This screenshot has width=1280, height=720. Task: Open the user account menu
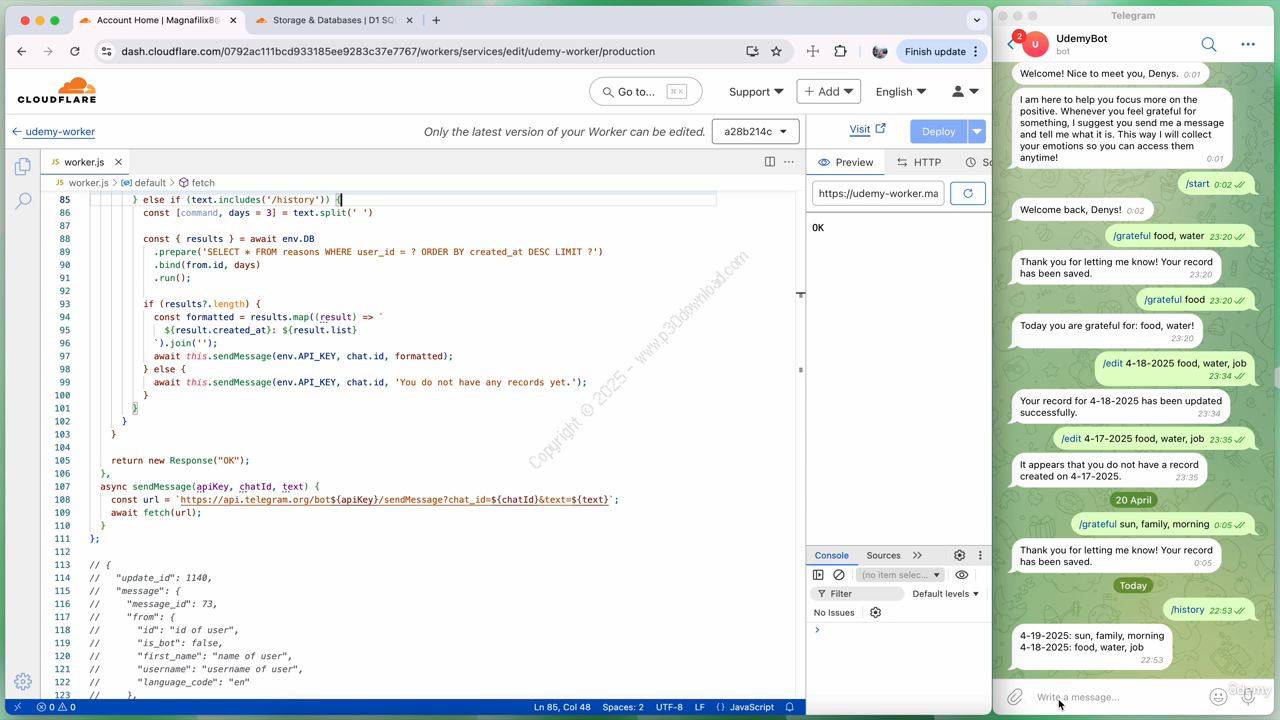(964, 91)
